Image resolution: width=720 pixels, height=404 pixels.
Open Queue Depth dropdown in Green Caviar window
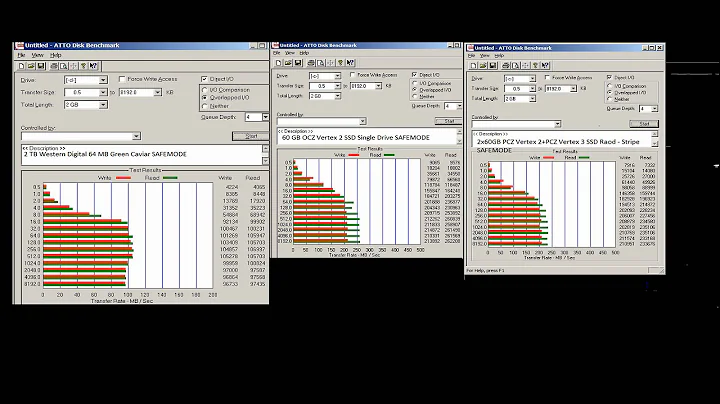[265, 117]
